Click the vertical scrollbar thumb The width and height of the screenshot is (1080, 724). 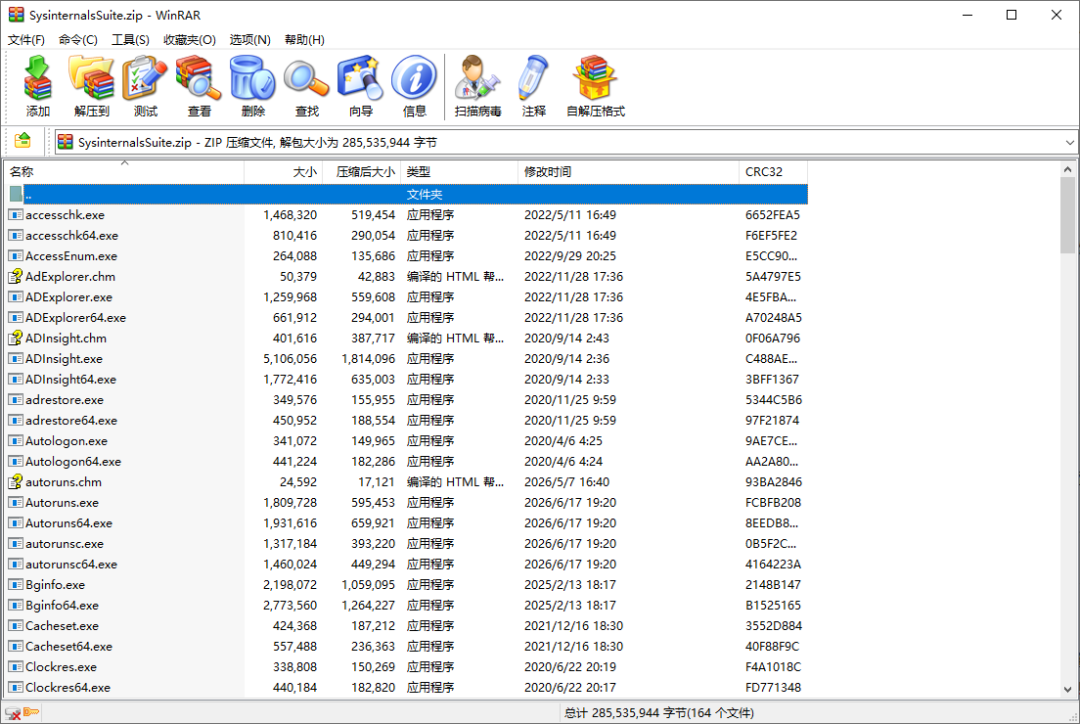[1068, 215]
